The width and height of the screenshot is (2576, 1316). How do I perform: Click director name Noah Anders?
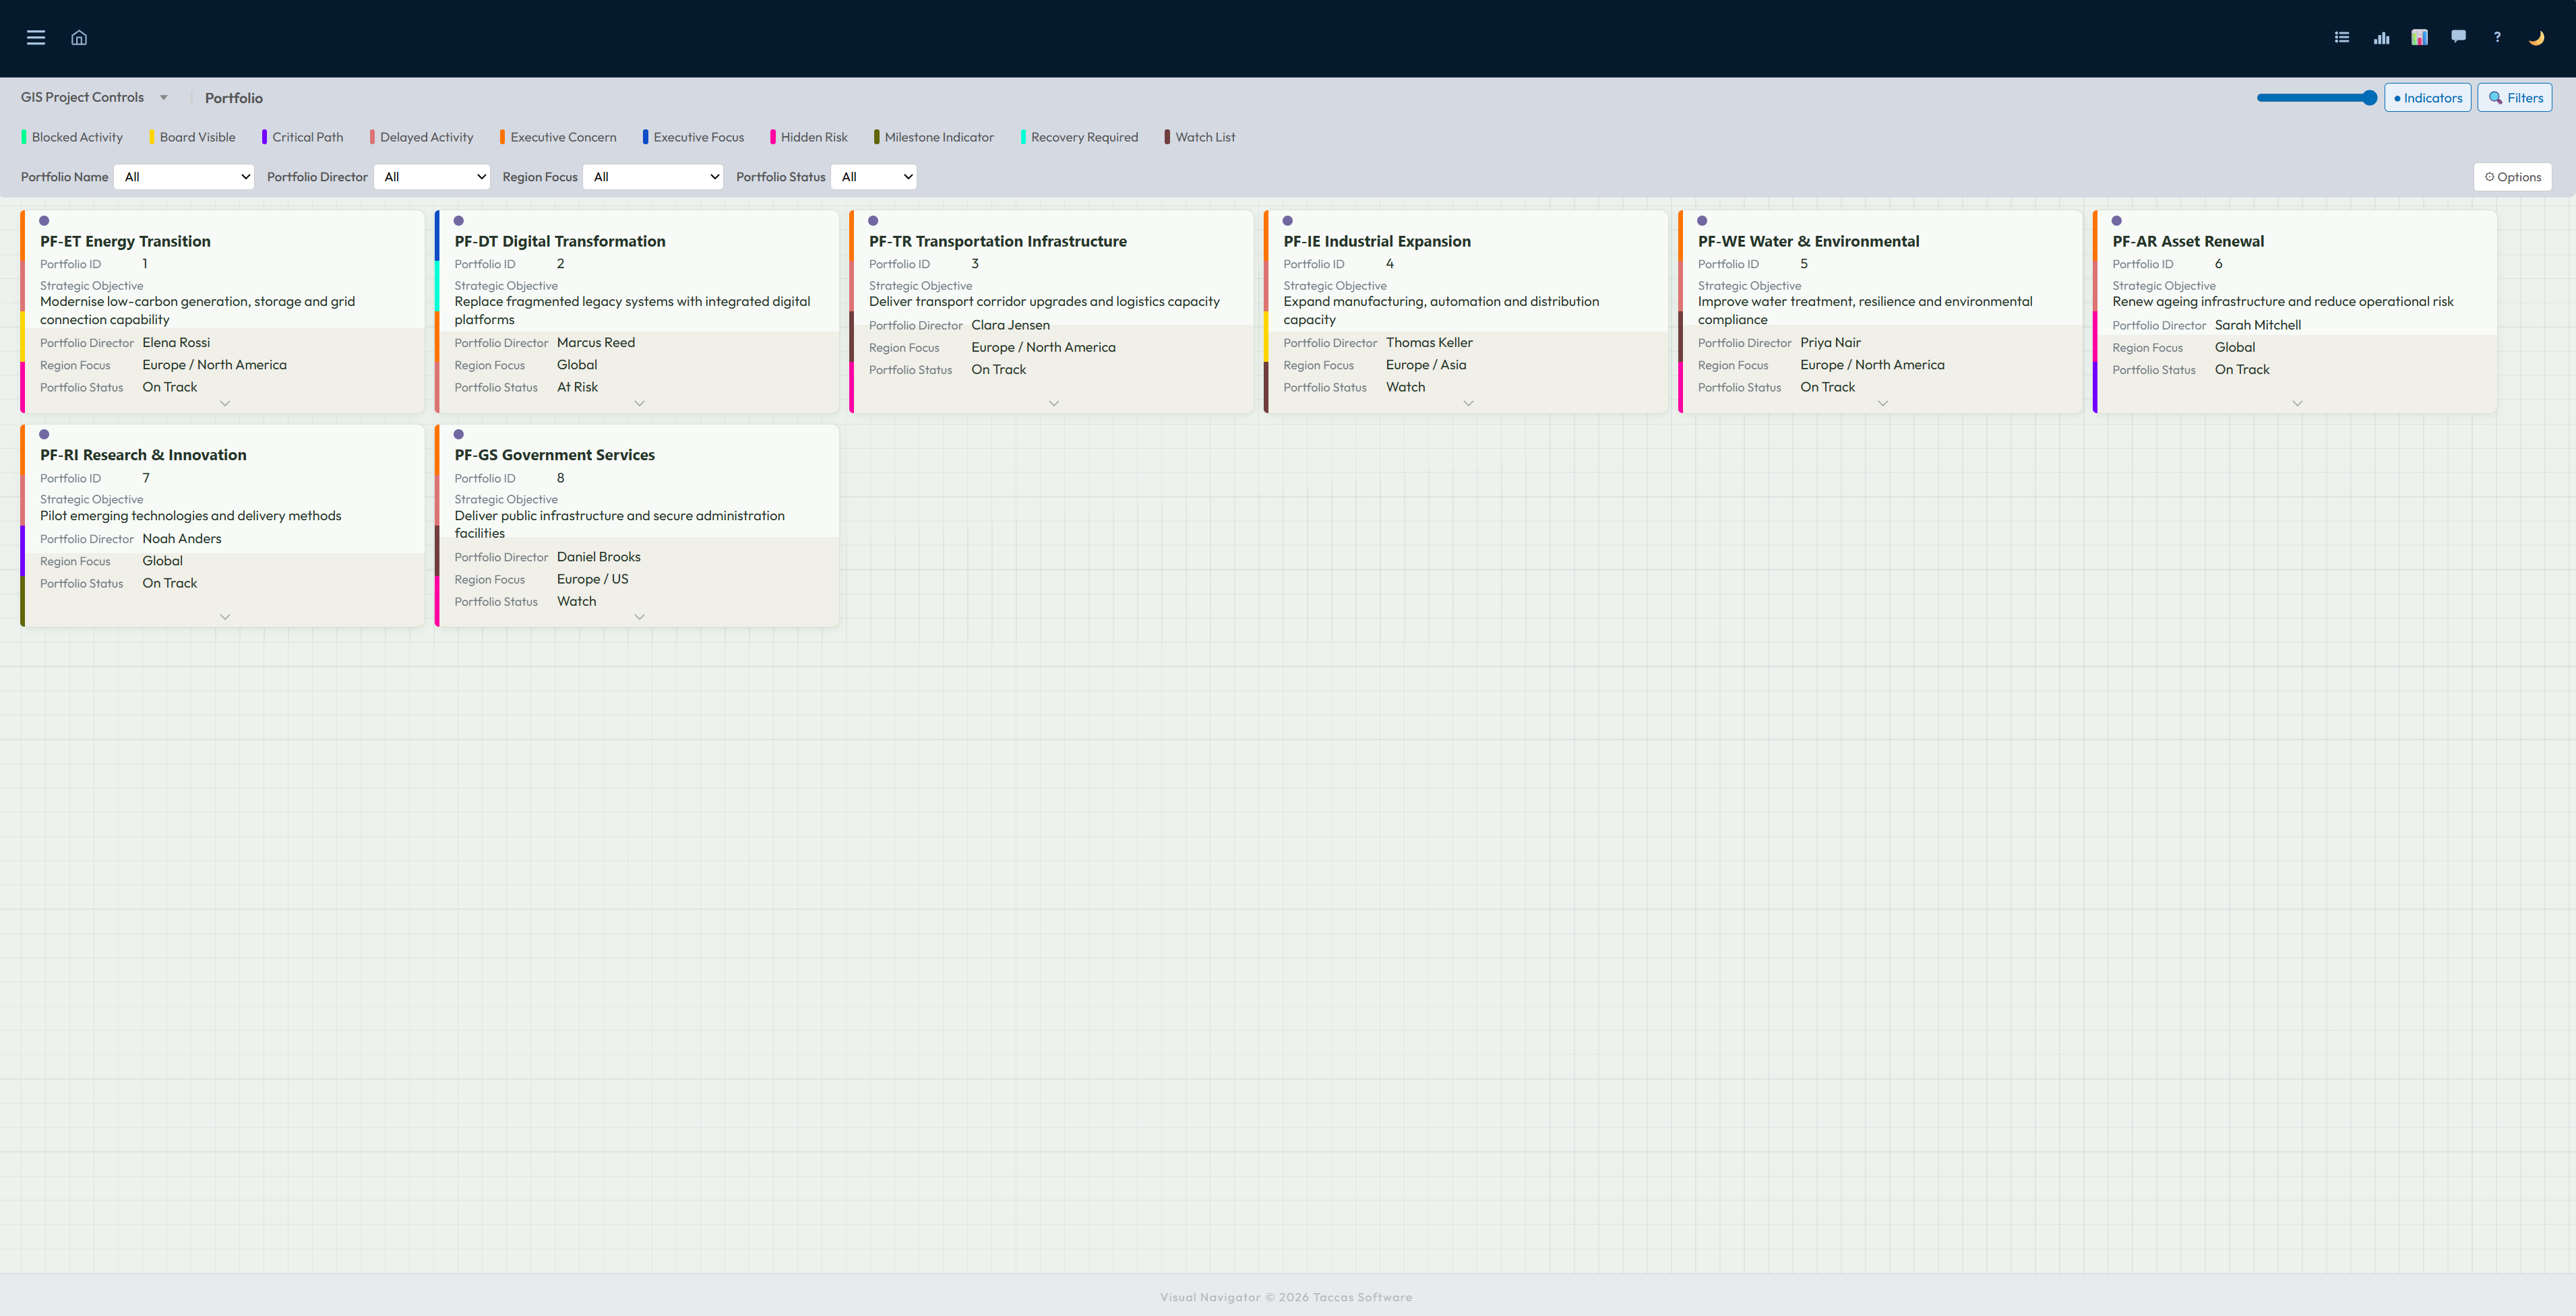tap(182, 538)
